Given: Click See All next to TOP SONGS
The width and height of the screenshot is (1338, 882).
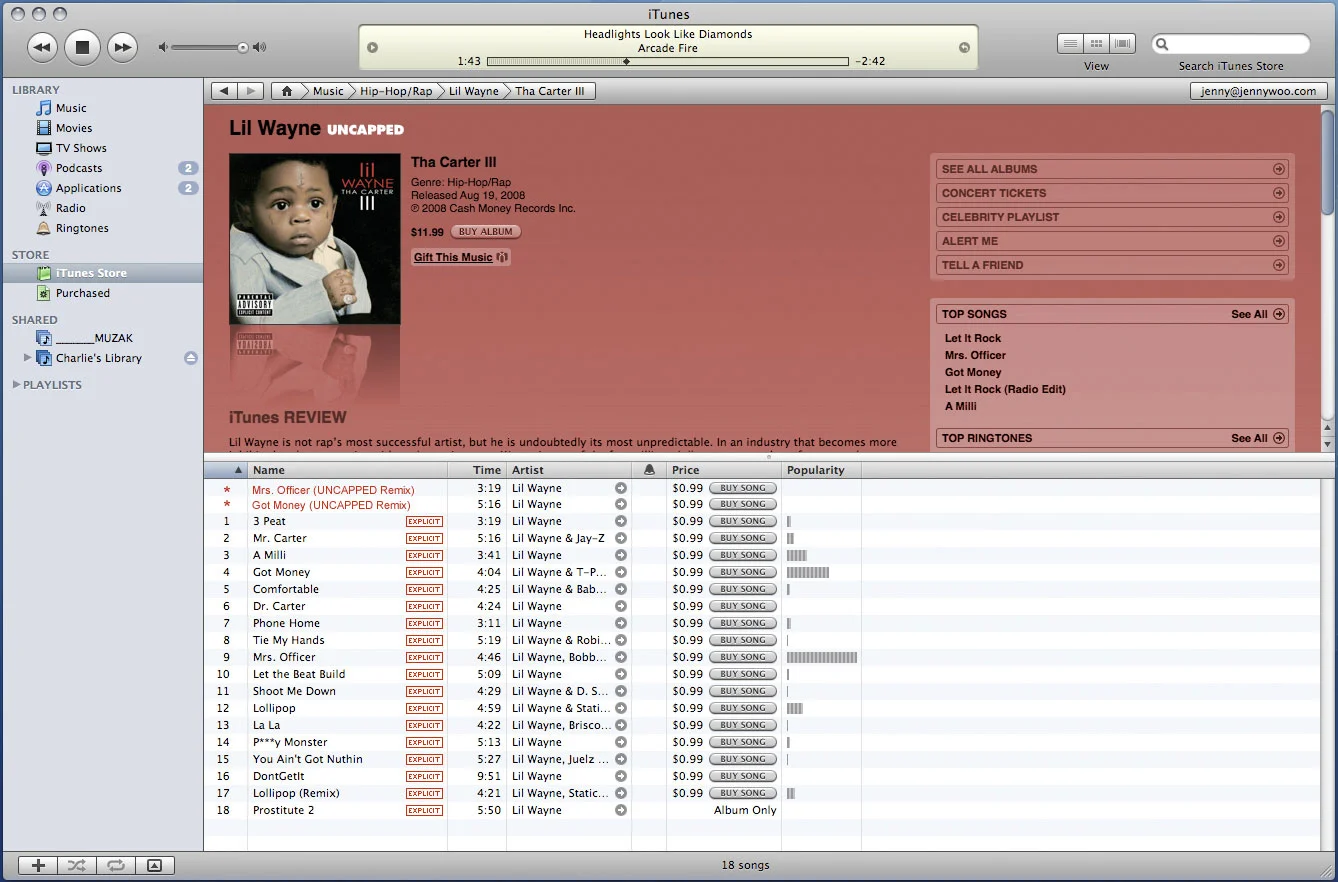Looking at the screenshot, I should pos(1258,314).
